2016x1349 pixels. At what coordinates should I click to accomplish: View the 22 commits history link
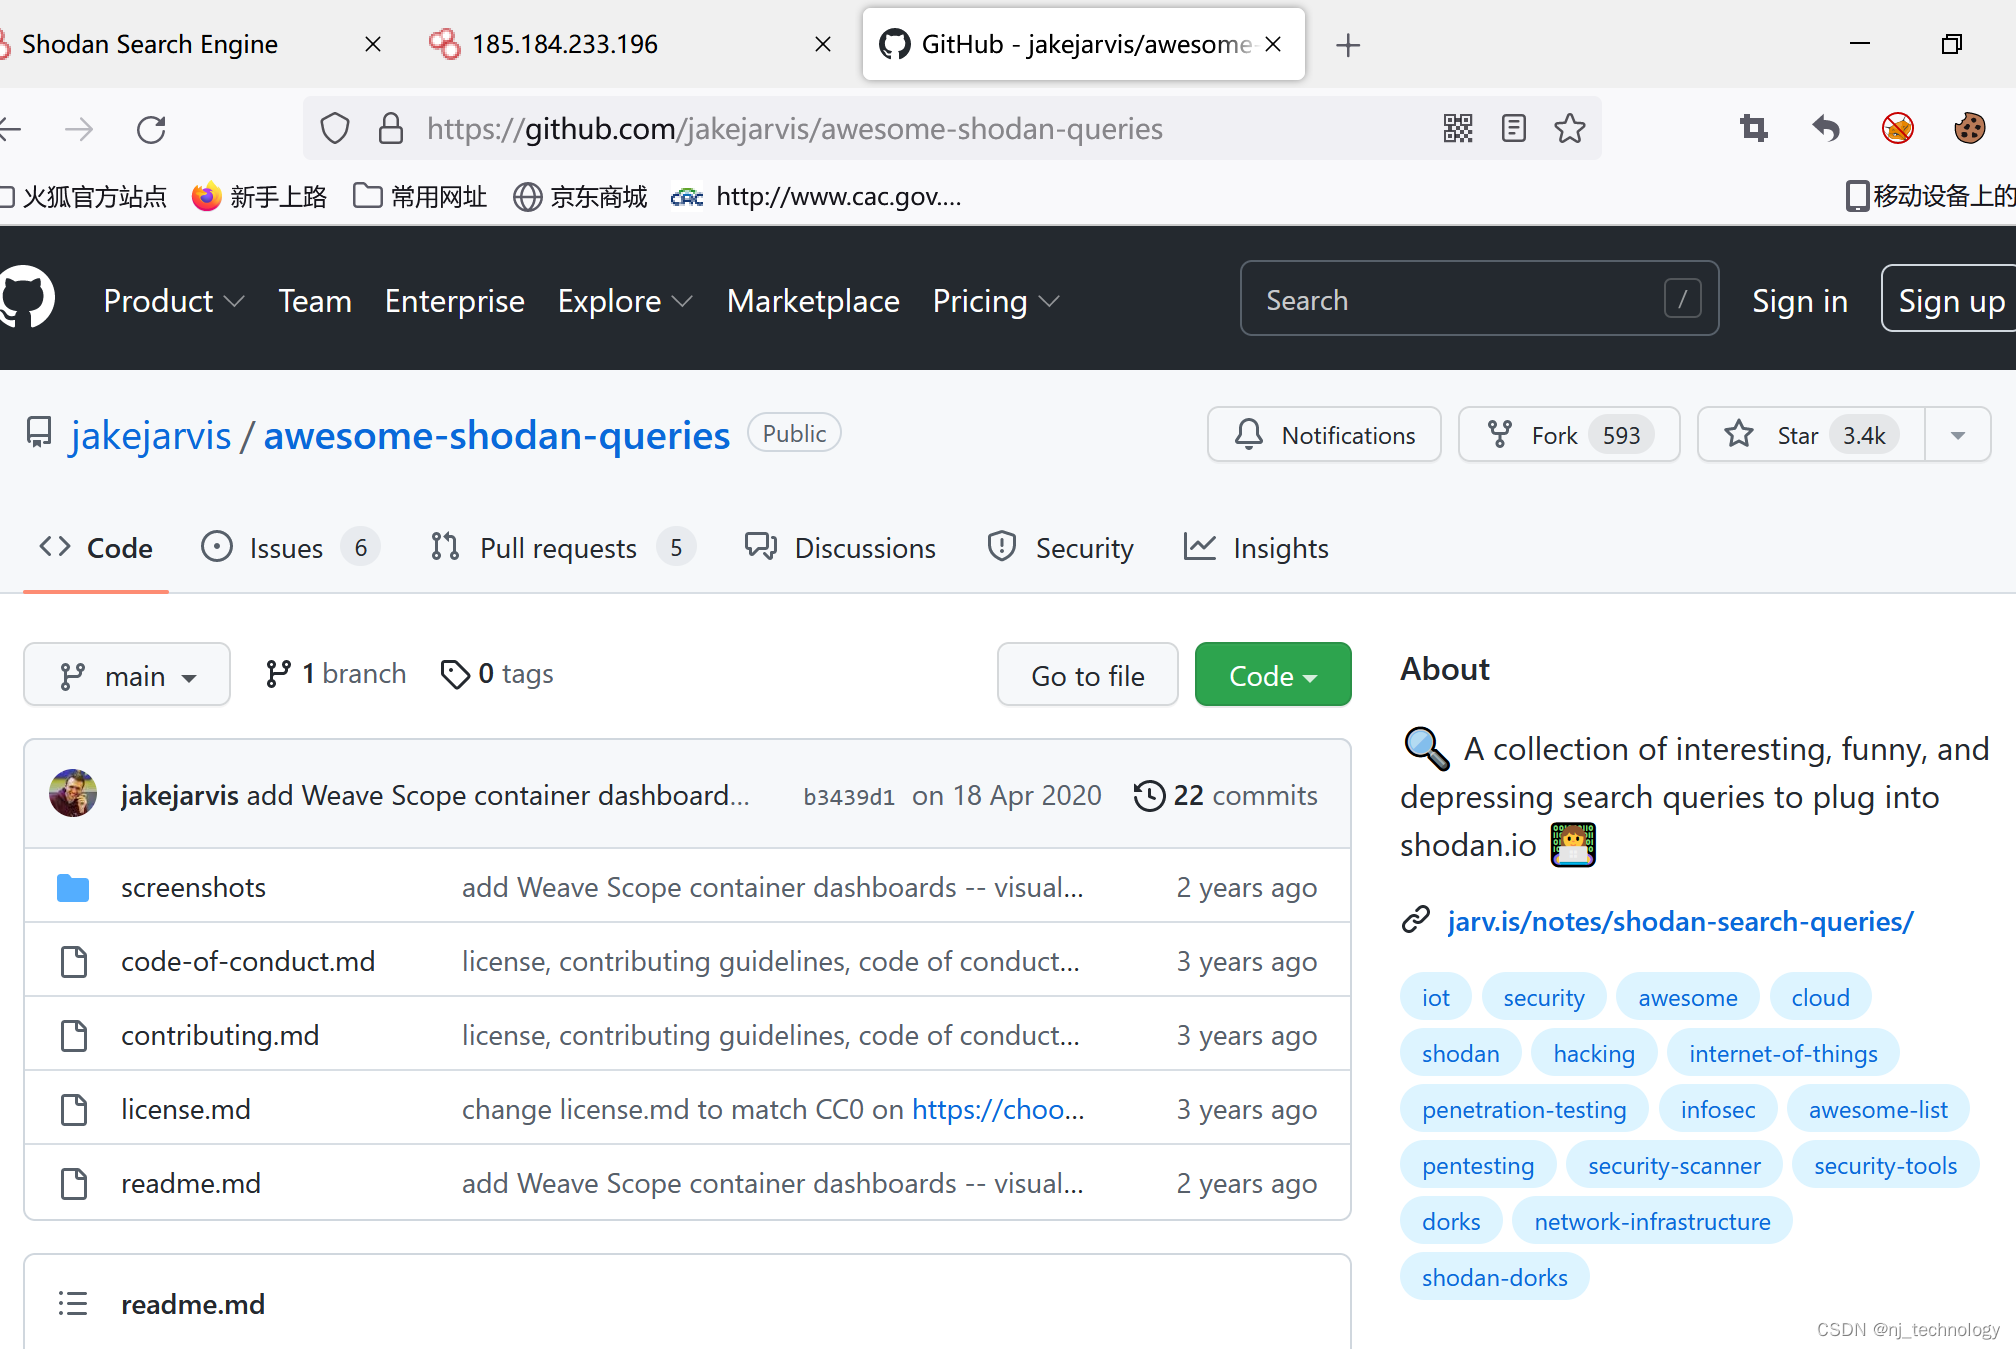tap(1226, 795)
